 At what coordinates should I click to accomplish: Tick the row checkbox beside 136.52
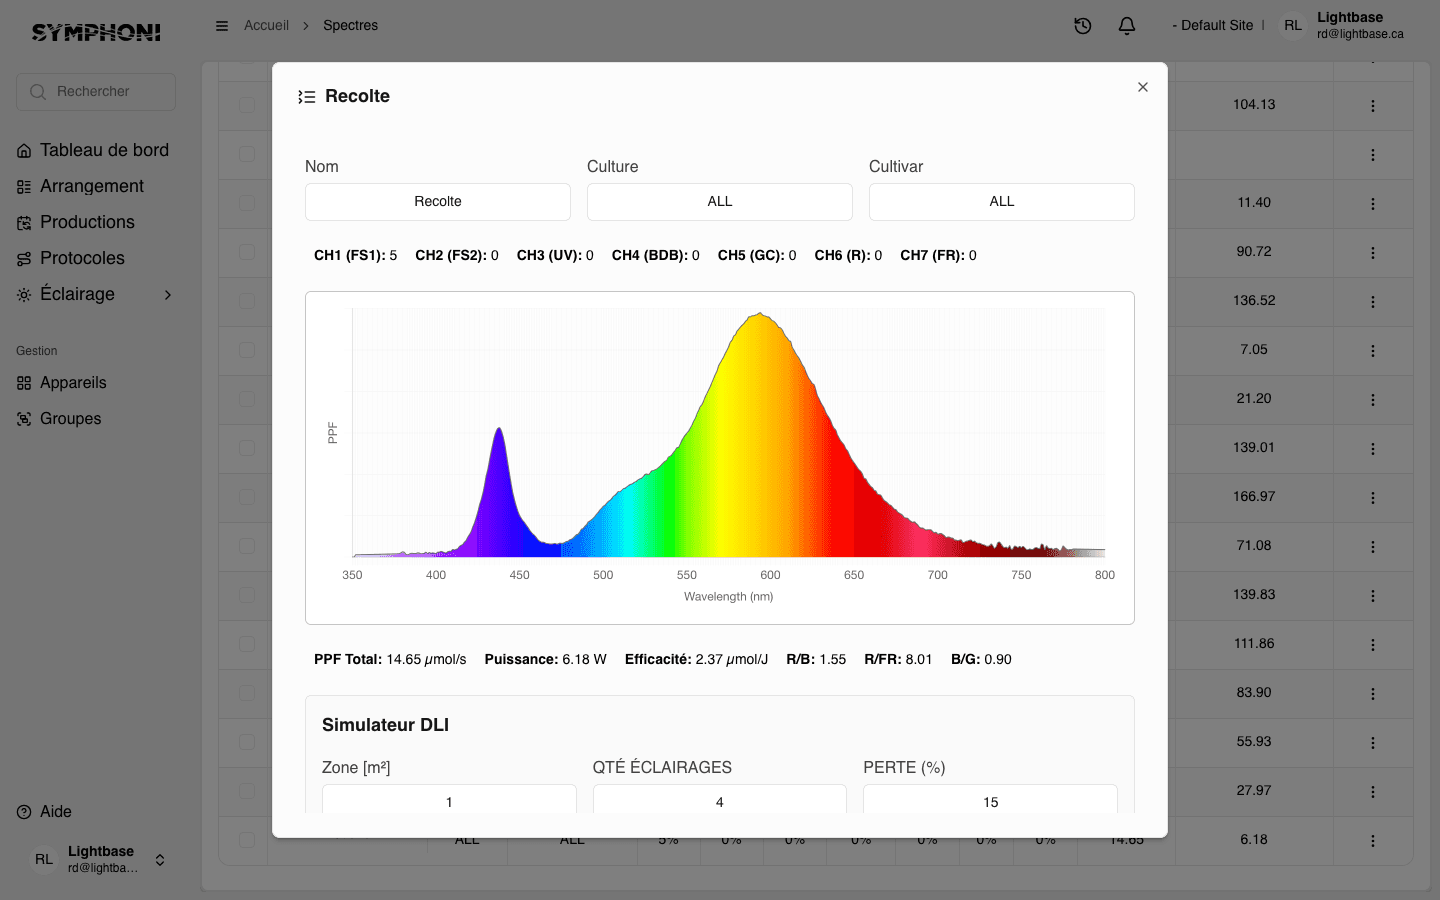point(246,301)
